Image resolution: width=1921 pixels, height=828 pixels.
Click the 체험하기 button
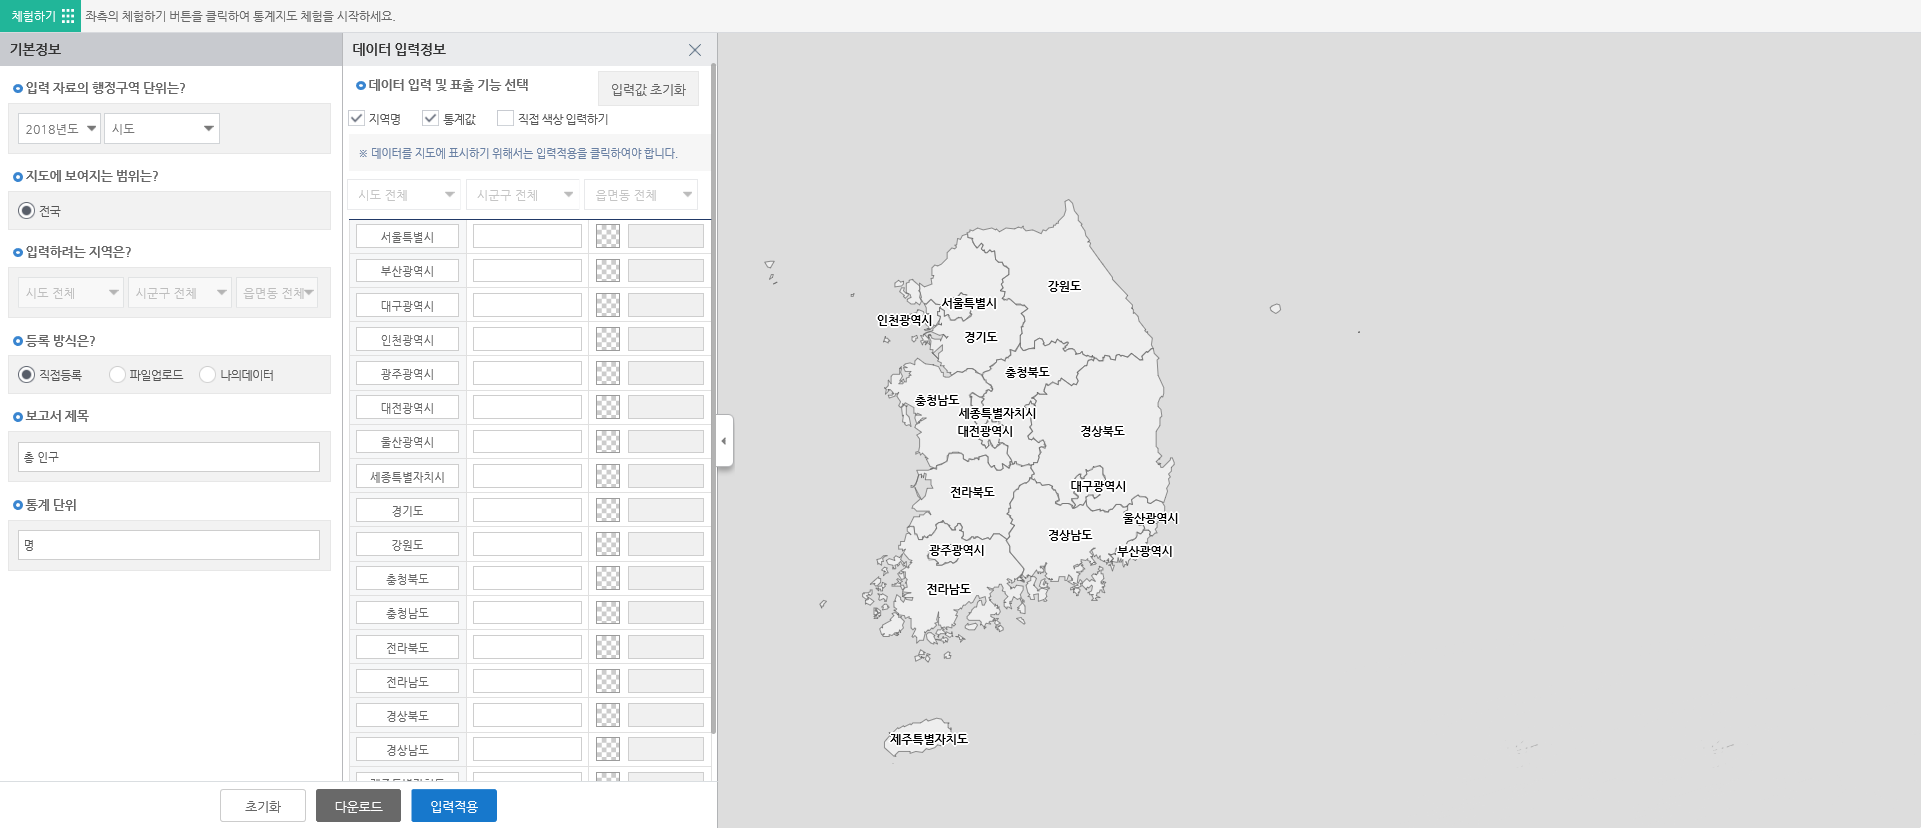tap(40, 16)
